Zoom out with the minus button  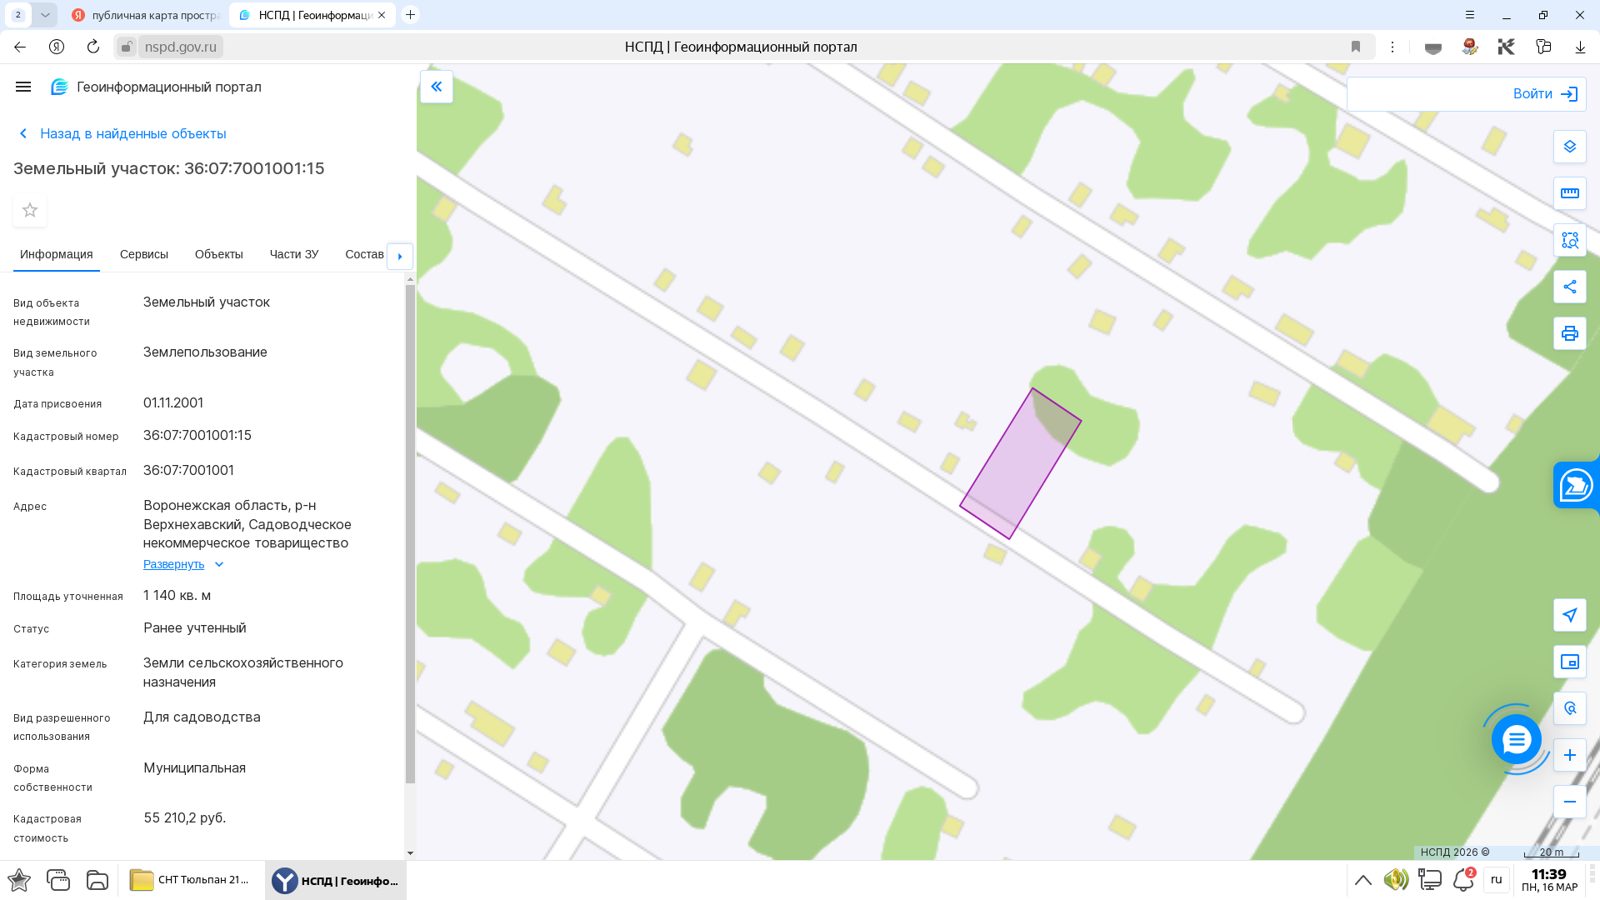point(1569,802)
